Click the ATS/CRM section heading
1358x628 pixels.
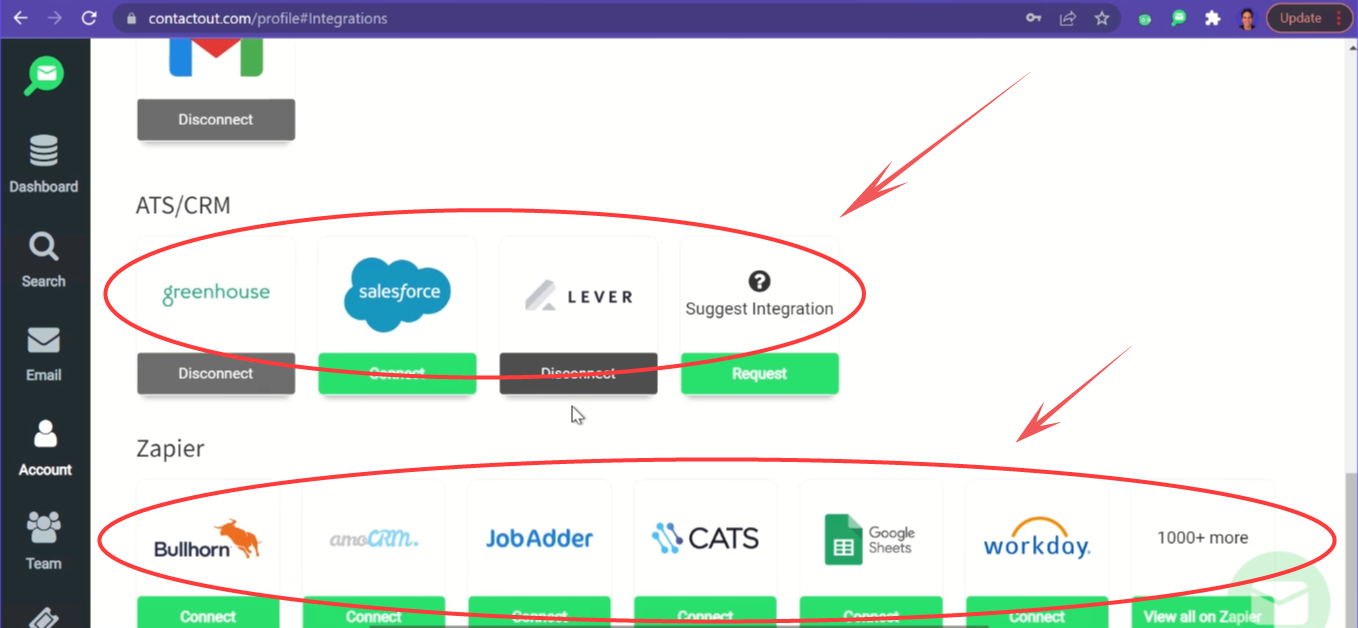click(183, 205)
